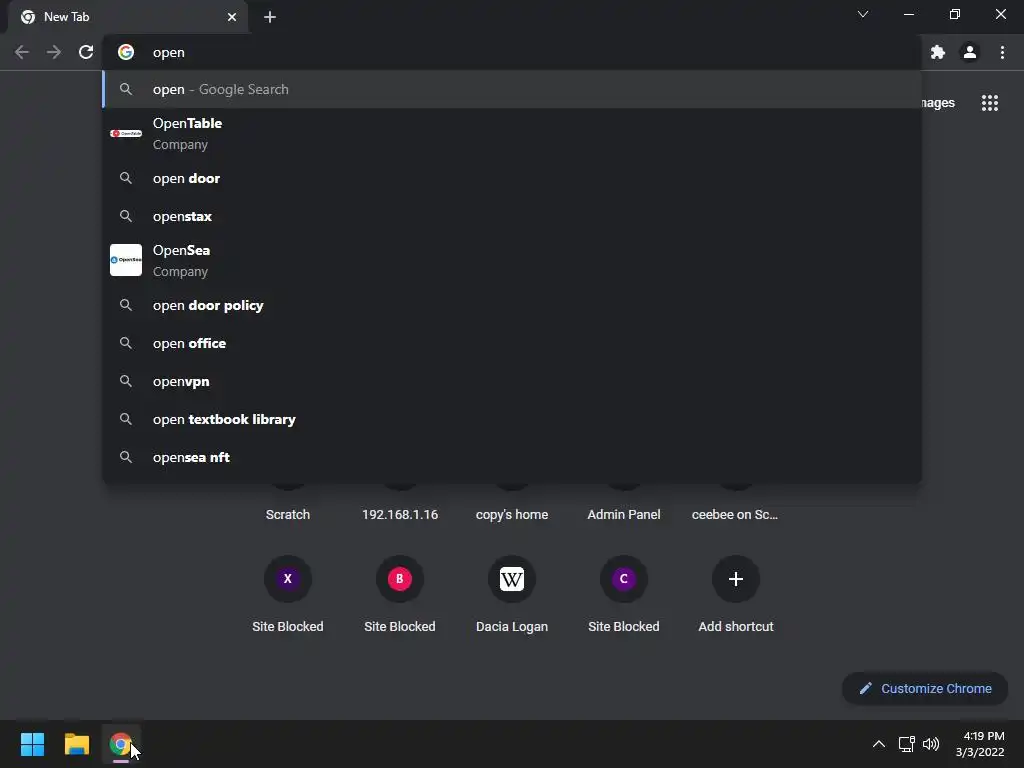The width and height of the screenshot is (1024, 768).
Task: Pick the 'openstax' suggestion
Action: pyautogui.click(x=512, y=216)
